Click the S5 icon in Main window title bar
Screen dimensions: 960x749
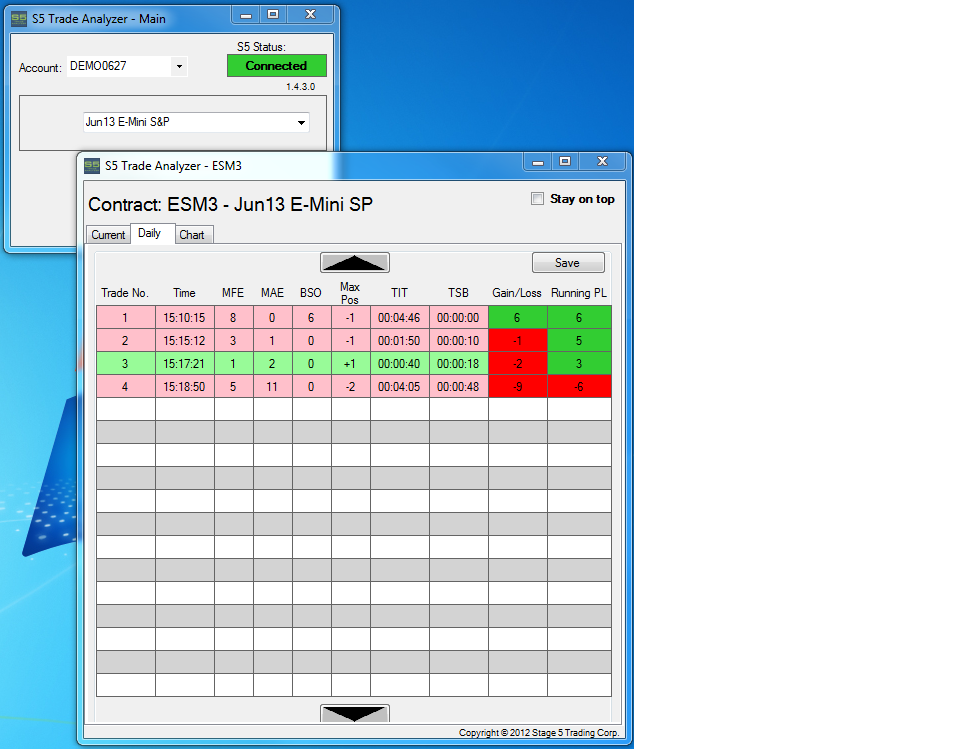pyautogui.click(x=19, y=18)
